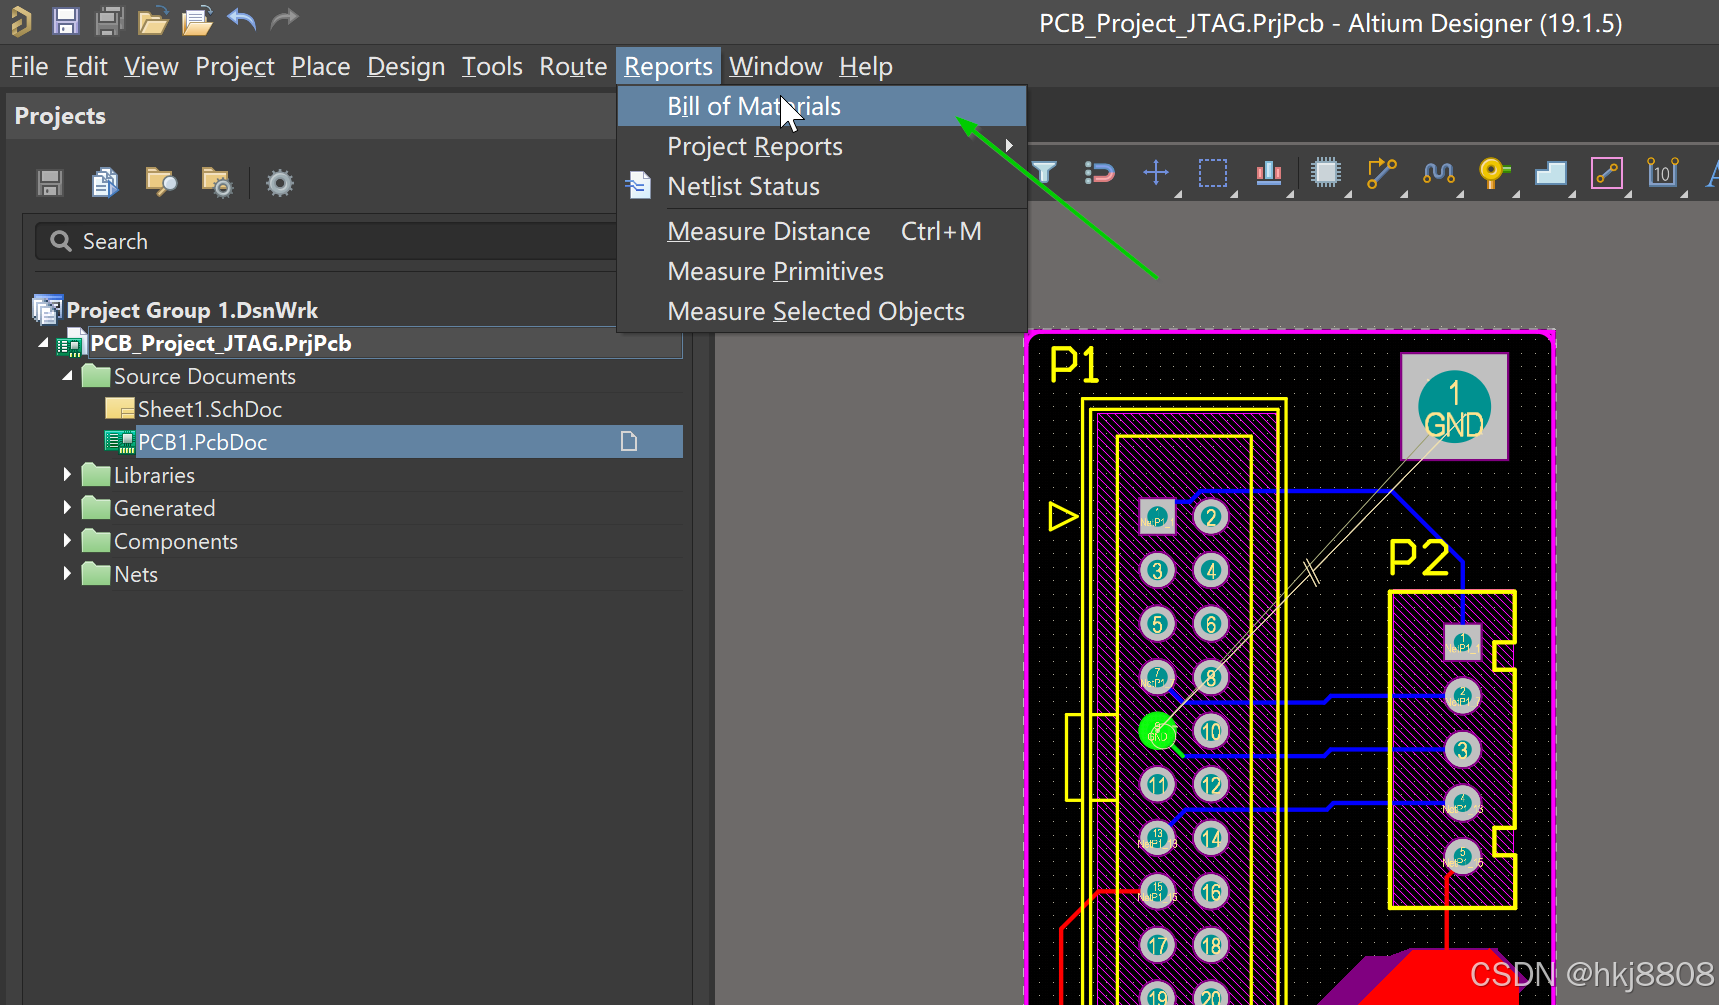
Task: Open the Window menu
Action: coord(775,67)
